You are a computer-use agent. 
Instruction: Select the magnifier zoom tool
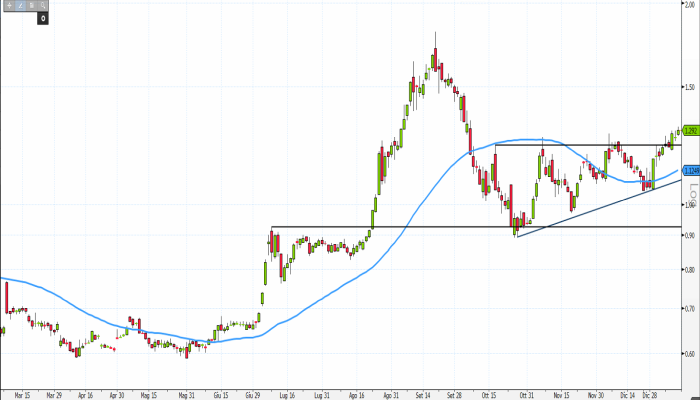point(43,6)
